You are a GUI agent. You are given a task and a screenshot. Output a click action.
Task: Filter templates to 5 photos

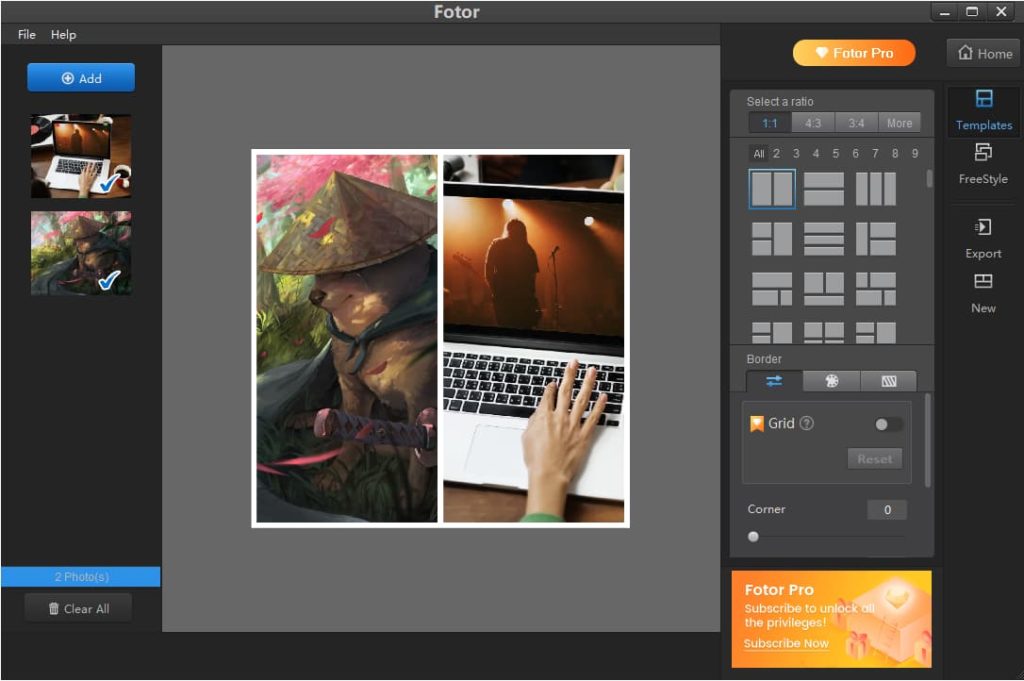[x=835, y=153]
